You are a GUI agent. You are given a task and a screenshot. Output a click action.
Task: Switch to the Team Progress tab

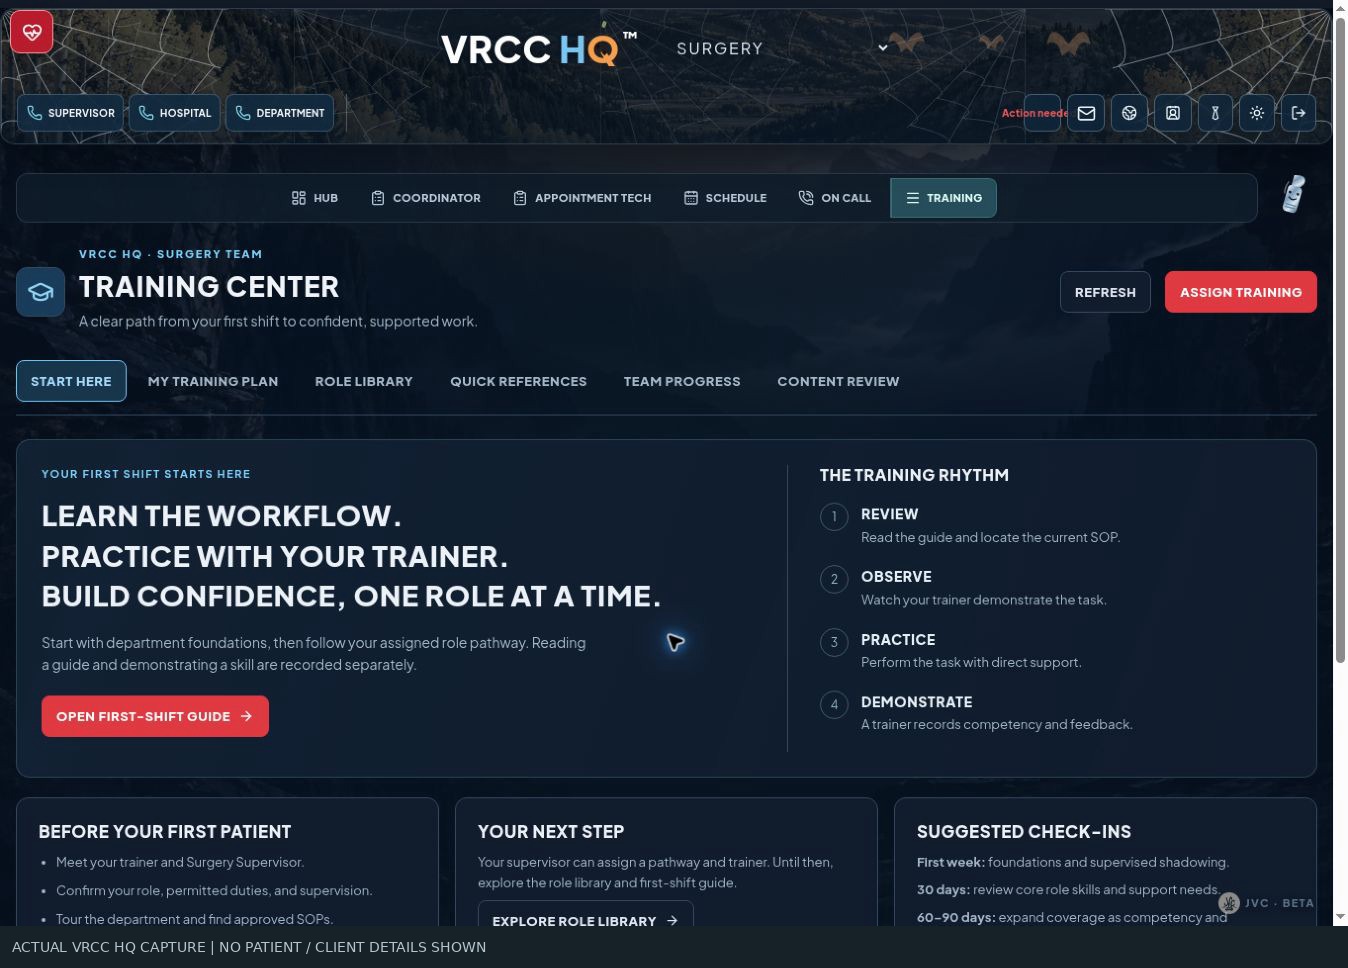(682, 381)
